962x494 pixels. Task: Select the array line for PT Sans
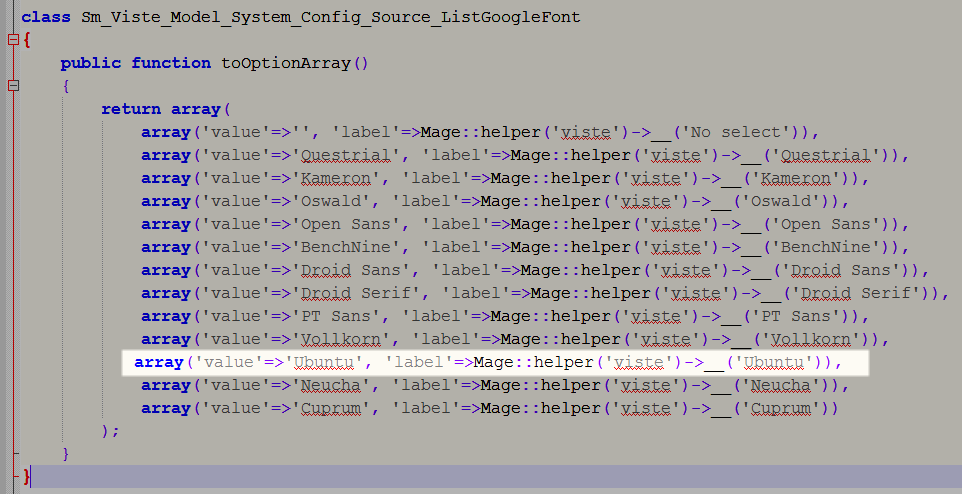[505, 316]
